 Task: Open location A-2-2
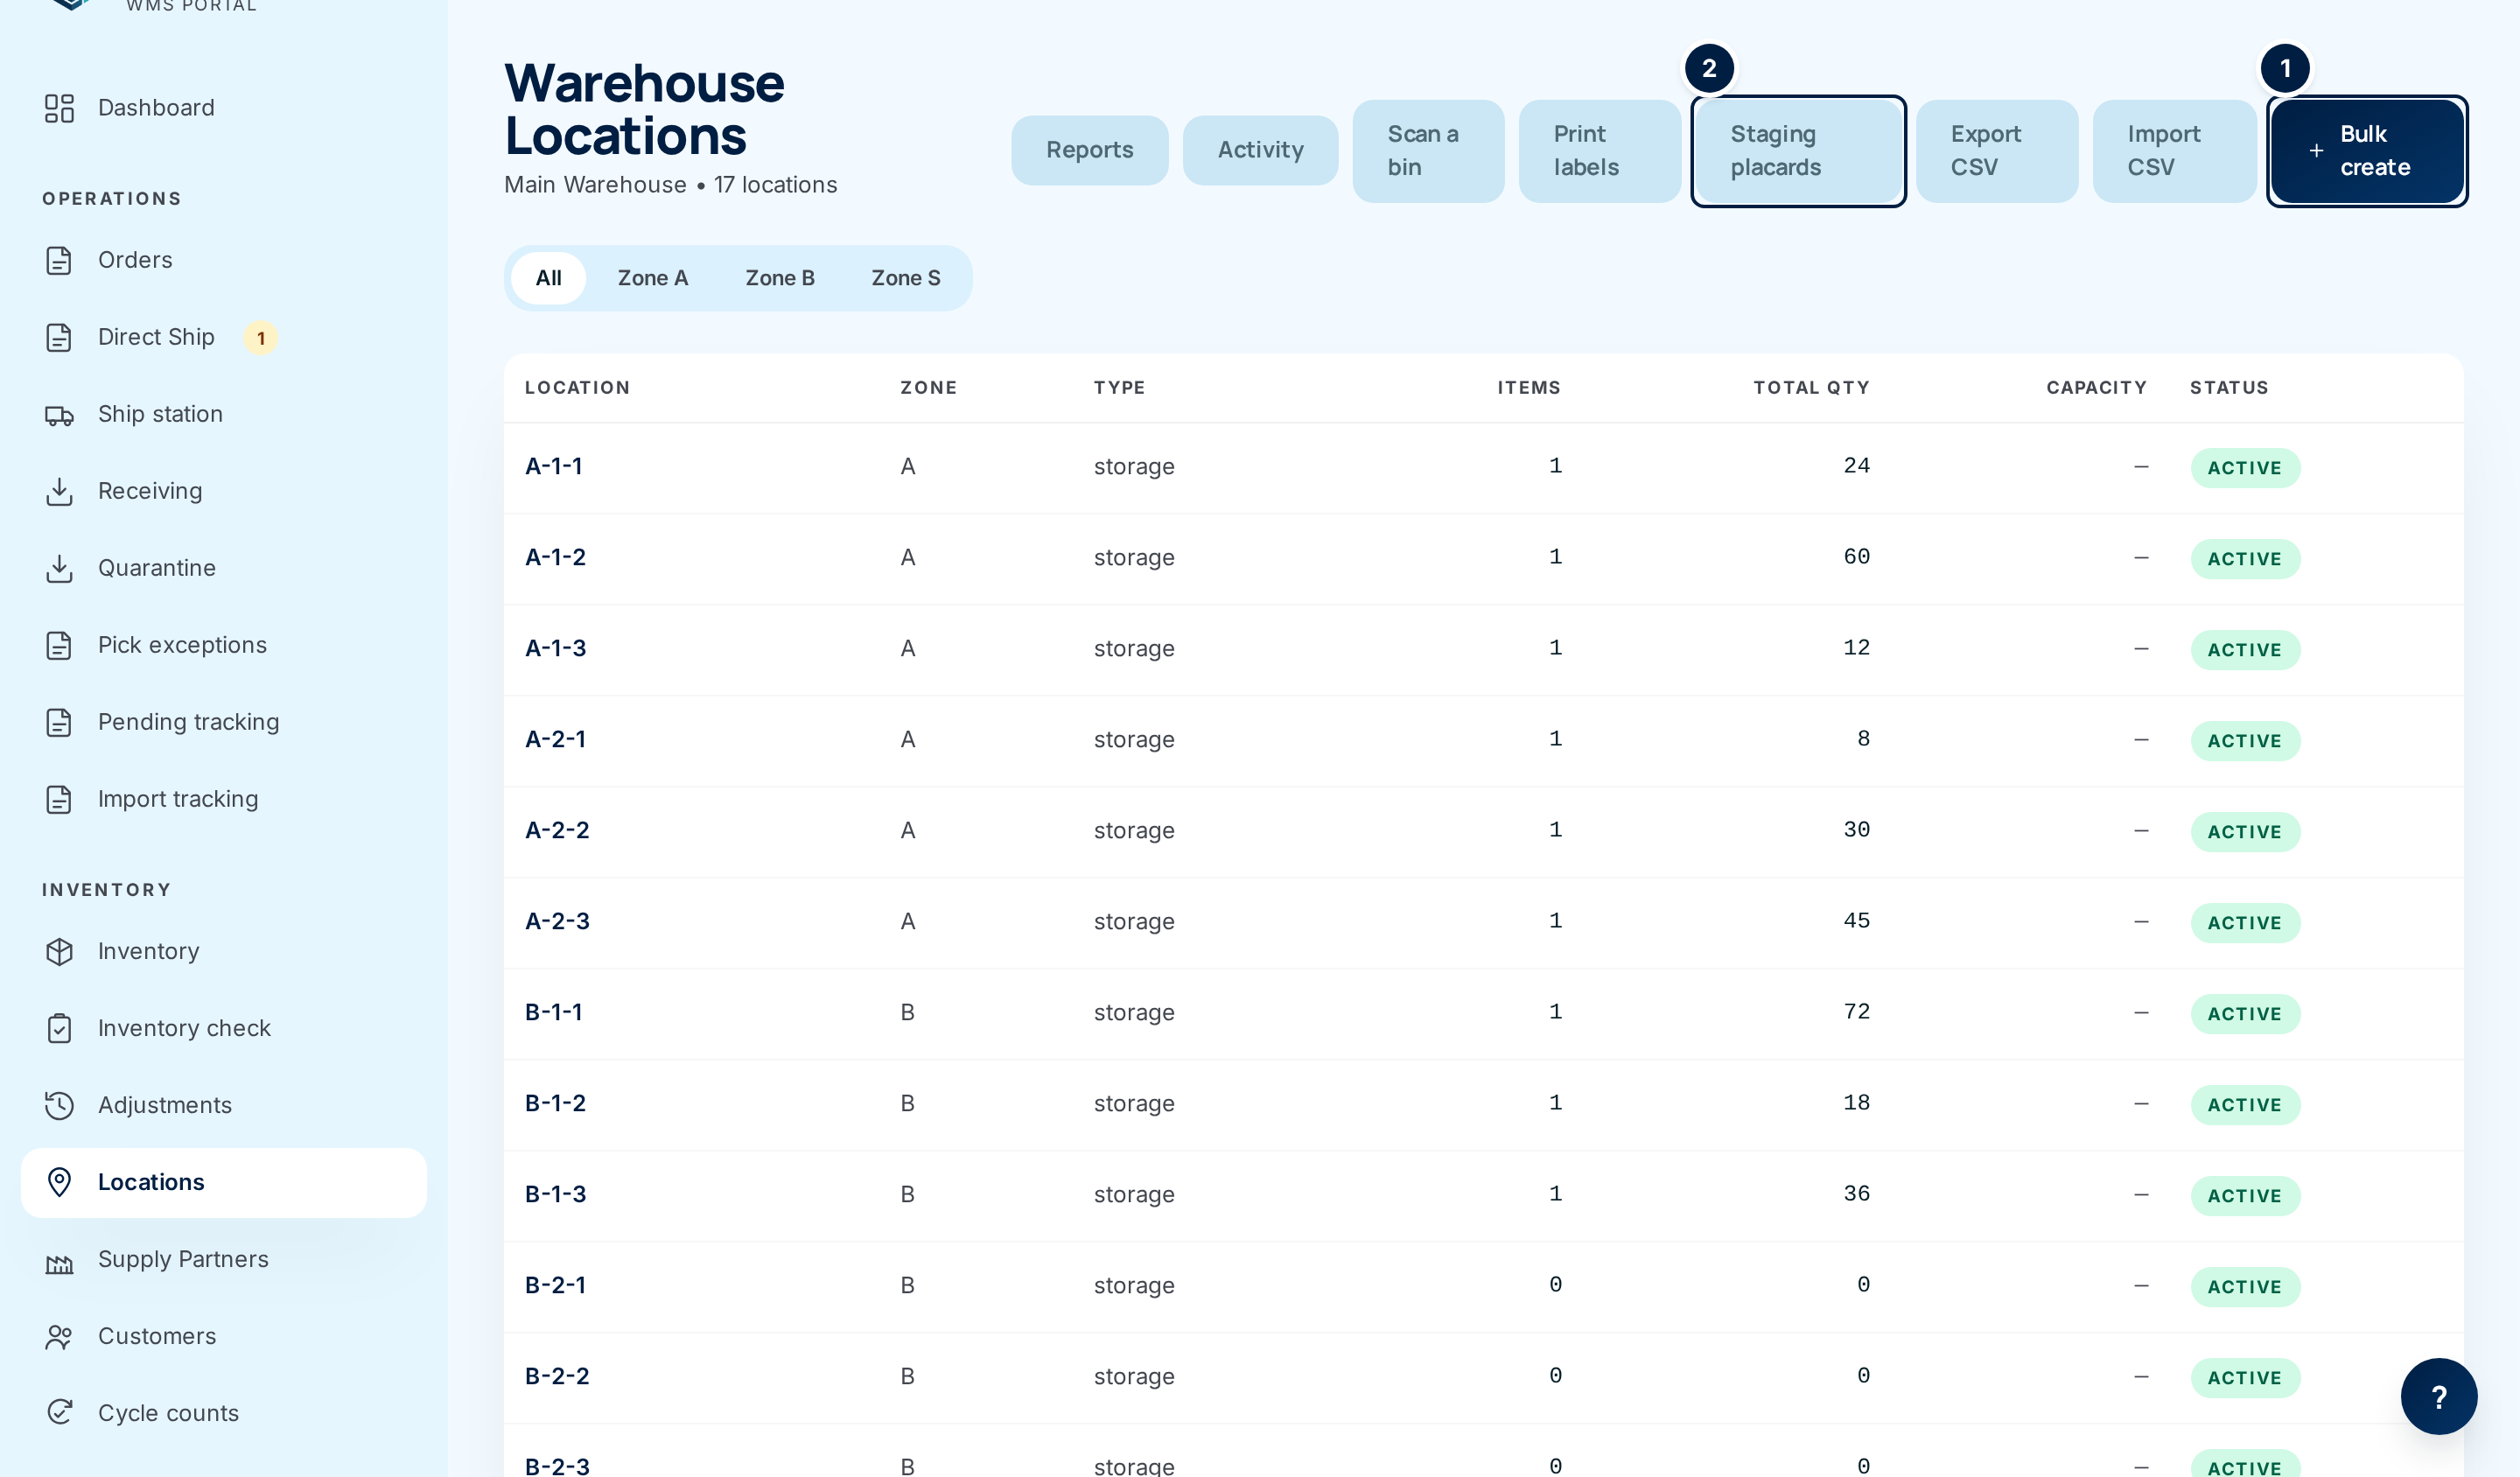pyautogui.click(x=557, y=830)
